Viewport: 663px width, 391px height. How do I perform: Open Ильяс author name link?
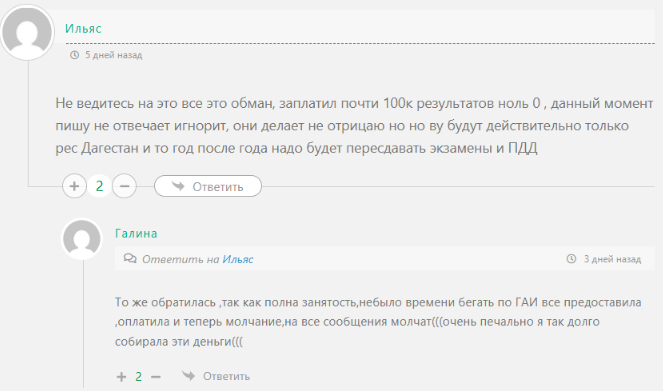point(83,28)
